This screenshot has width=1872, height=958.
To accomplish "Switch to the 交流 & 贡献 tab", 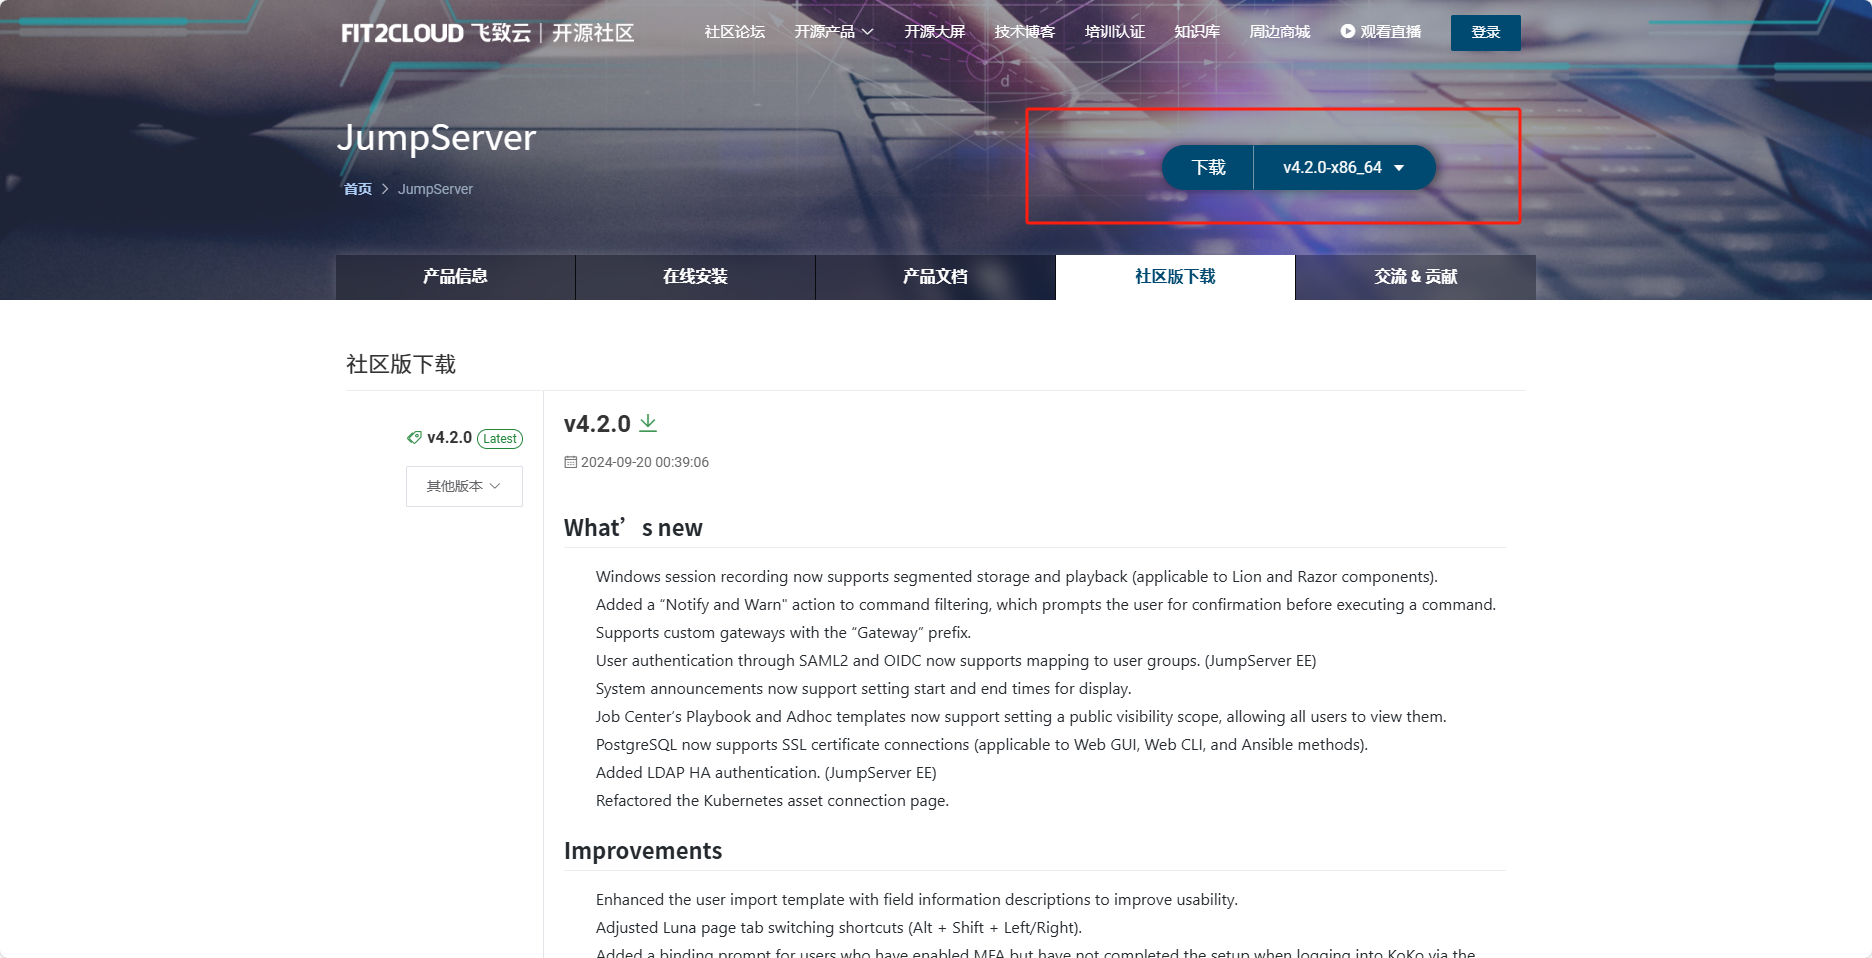I will 1415,277.
